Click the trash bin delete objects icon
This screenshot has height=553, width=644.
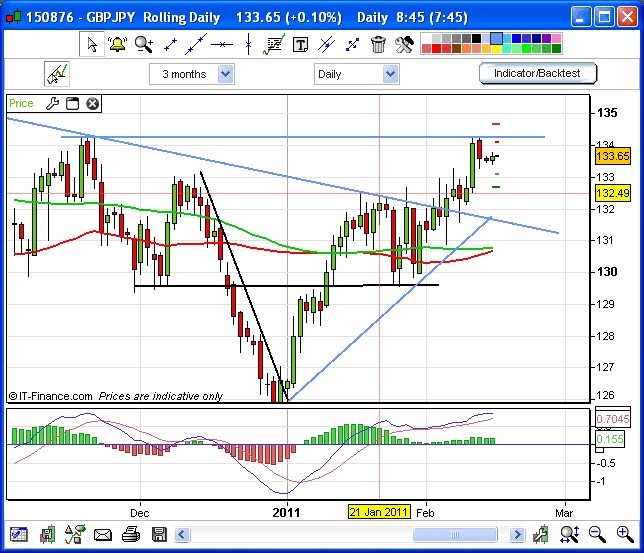coord(378,44)
